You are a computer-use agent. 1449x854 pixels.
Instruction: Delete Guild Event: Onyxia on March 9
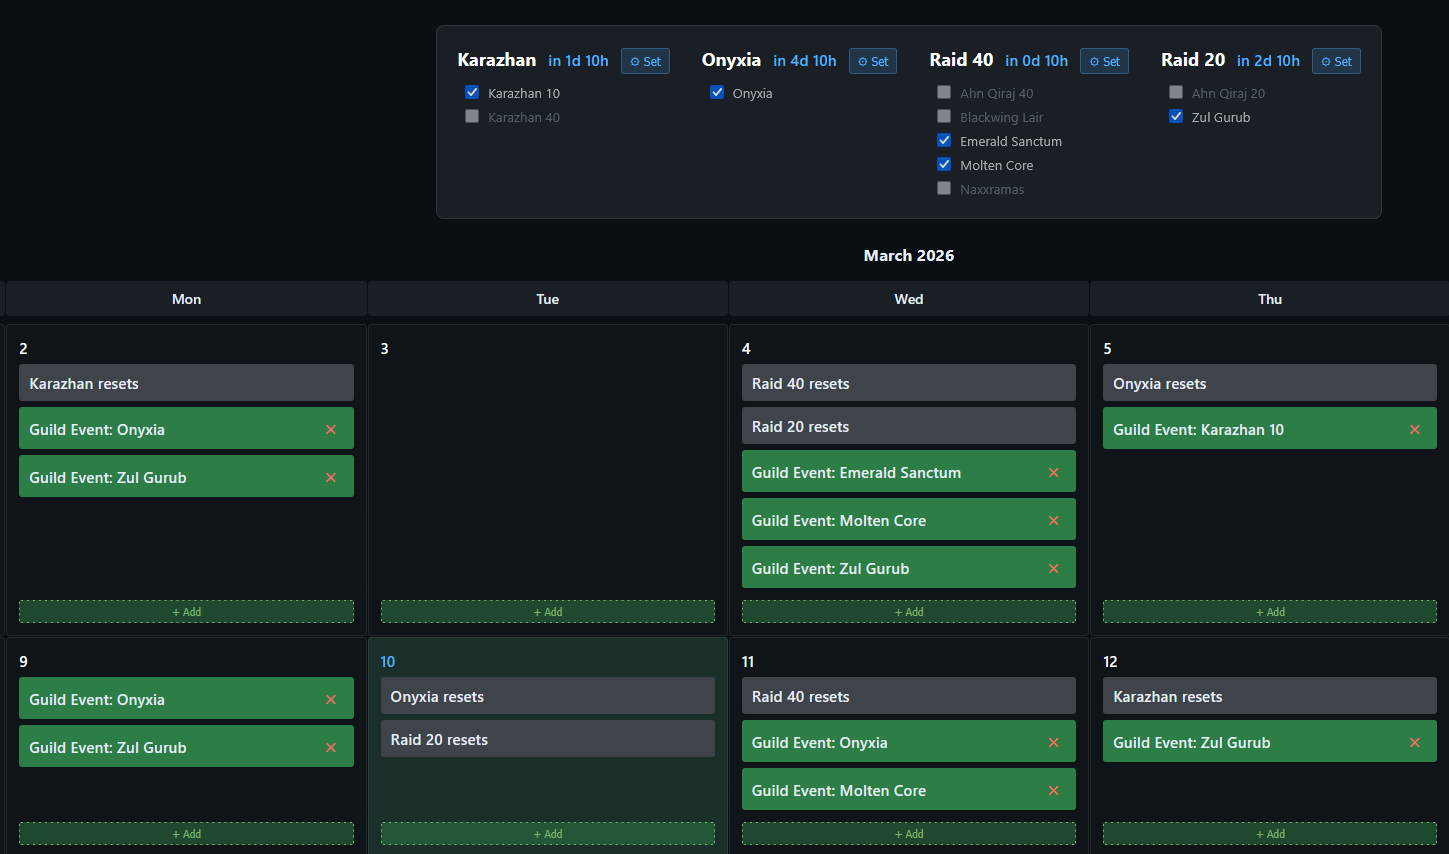click(331, 700)
